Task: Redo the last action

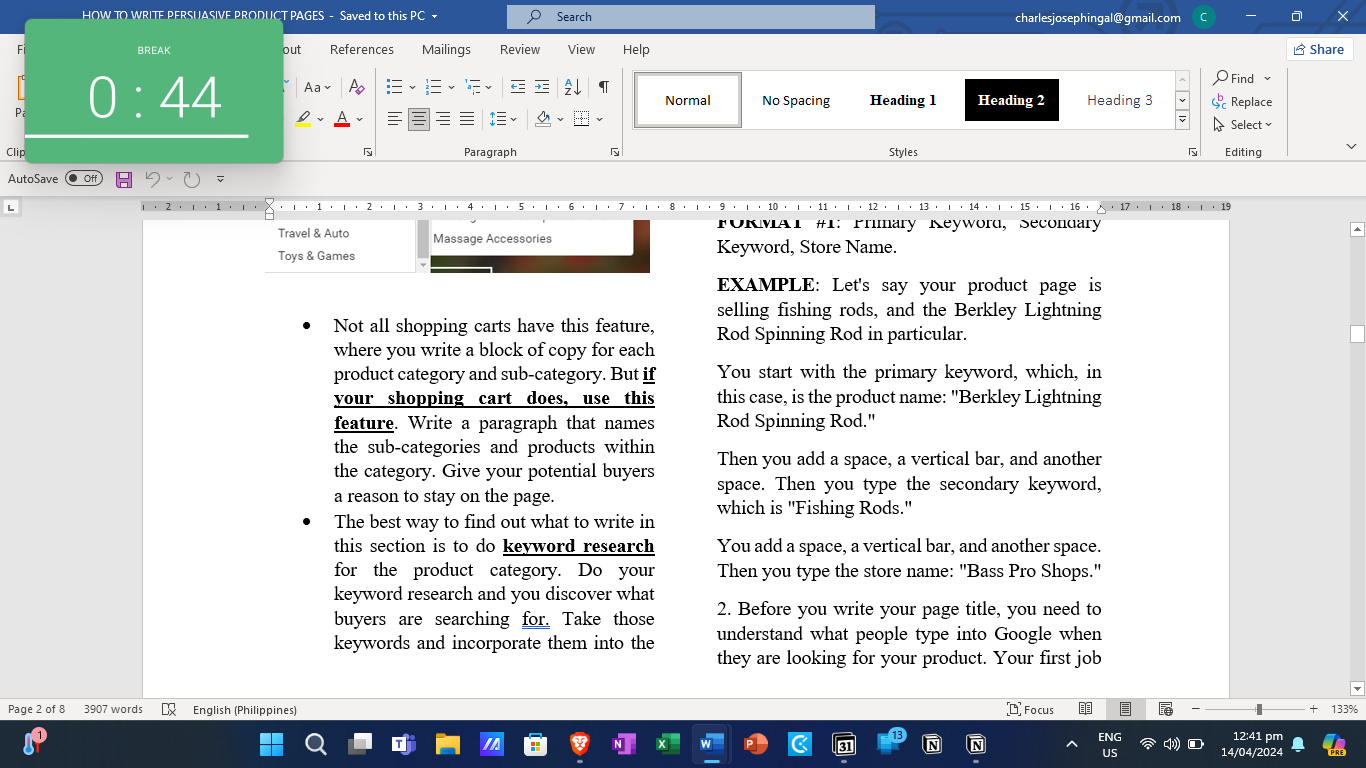Action: coord(192,179)
